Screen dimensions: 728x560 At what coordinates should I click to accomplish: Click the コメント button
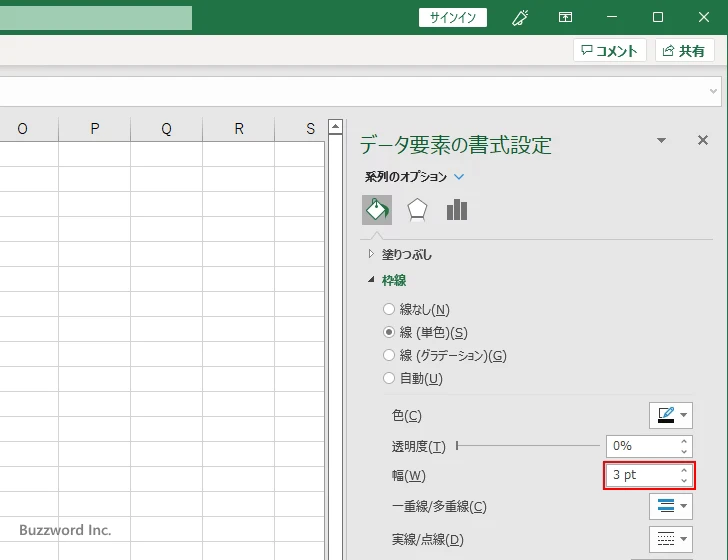(609, 51)
